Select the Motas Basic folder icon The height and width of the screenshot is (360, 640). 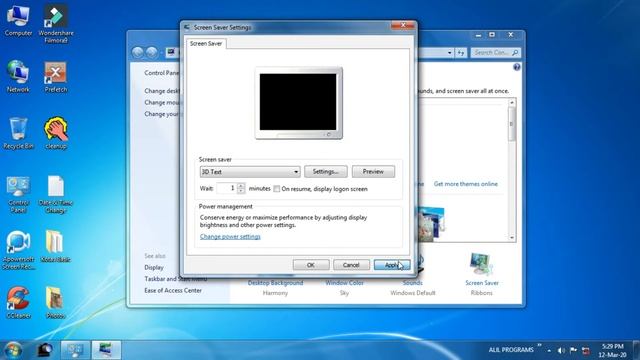55,247
